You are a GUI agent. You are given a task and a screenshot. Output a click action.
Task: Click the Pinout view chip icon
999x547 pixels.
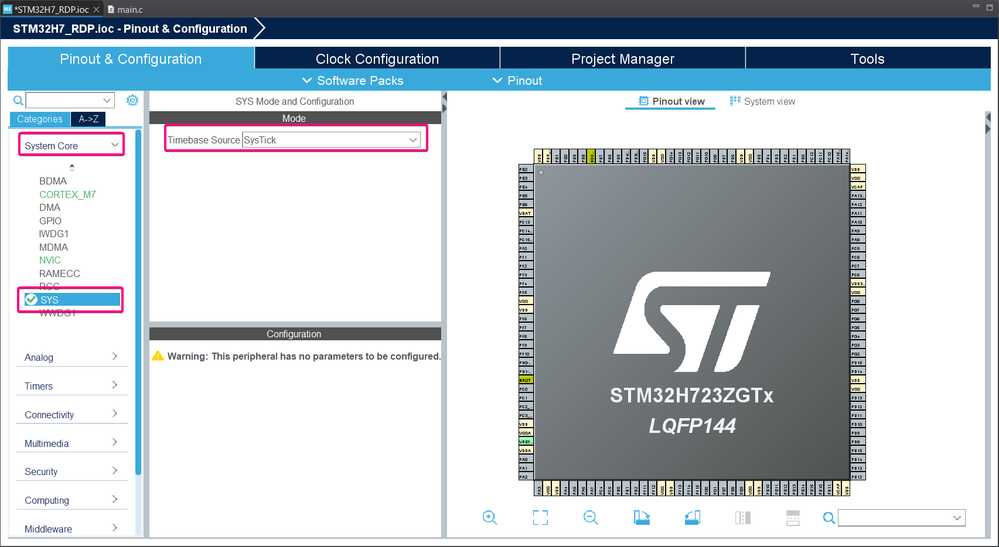pyautogui.click(x=643, y=101)
